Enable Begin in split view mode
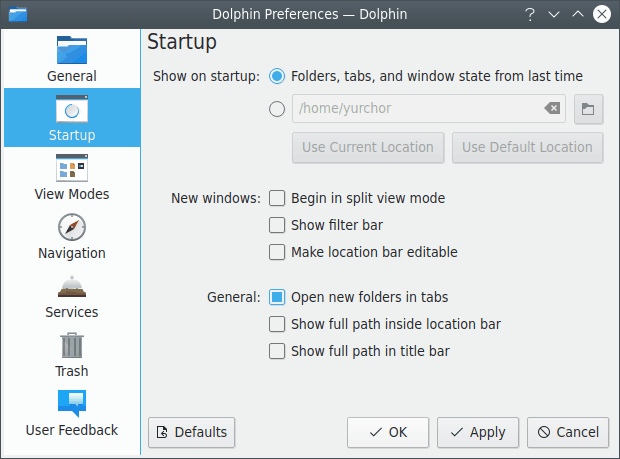 coord(277,198)
